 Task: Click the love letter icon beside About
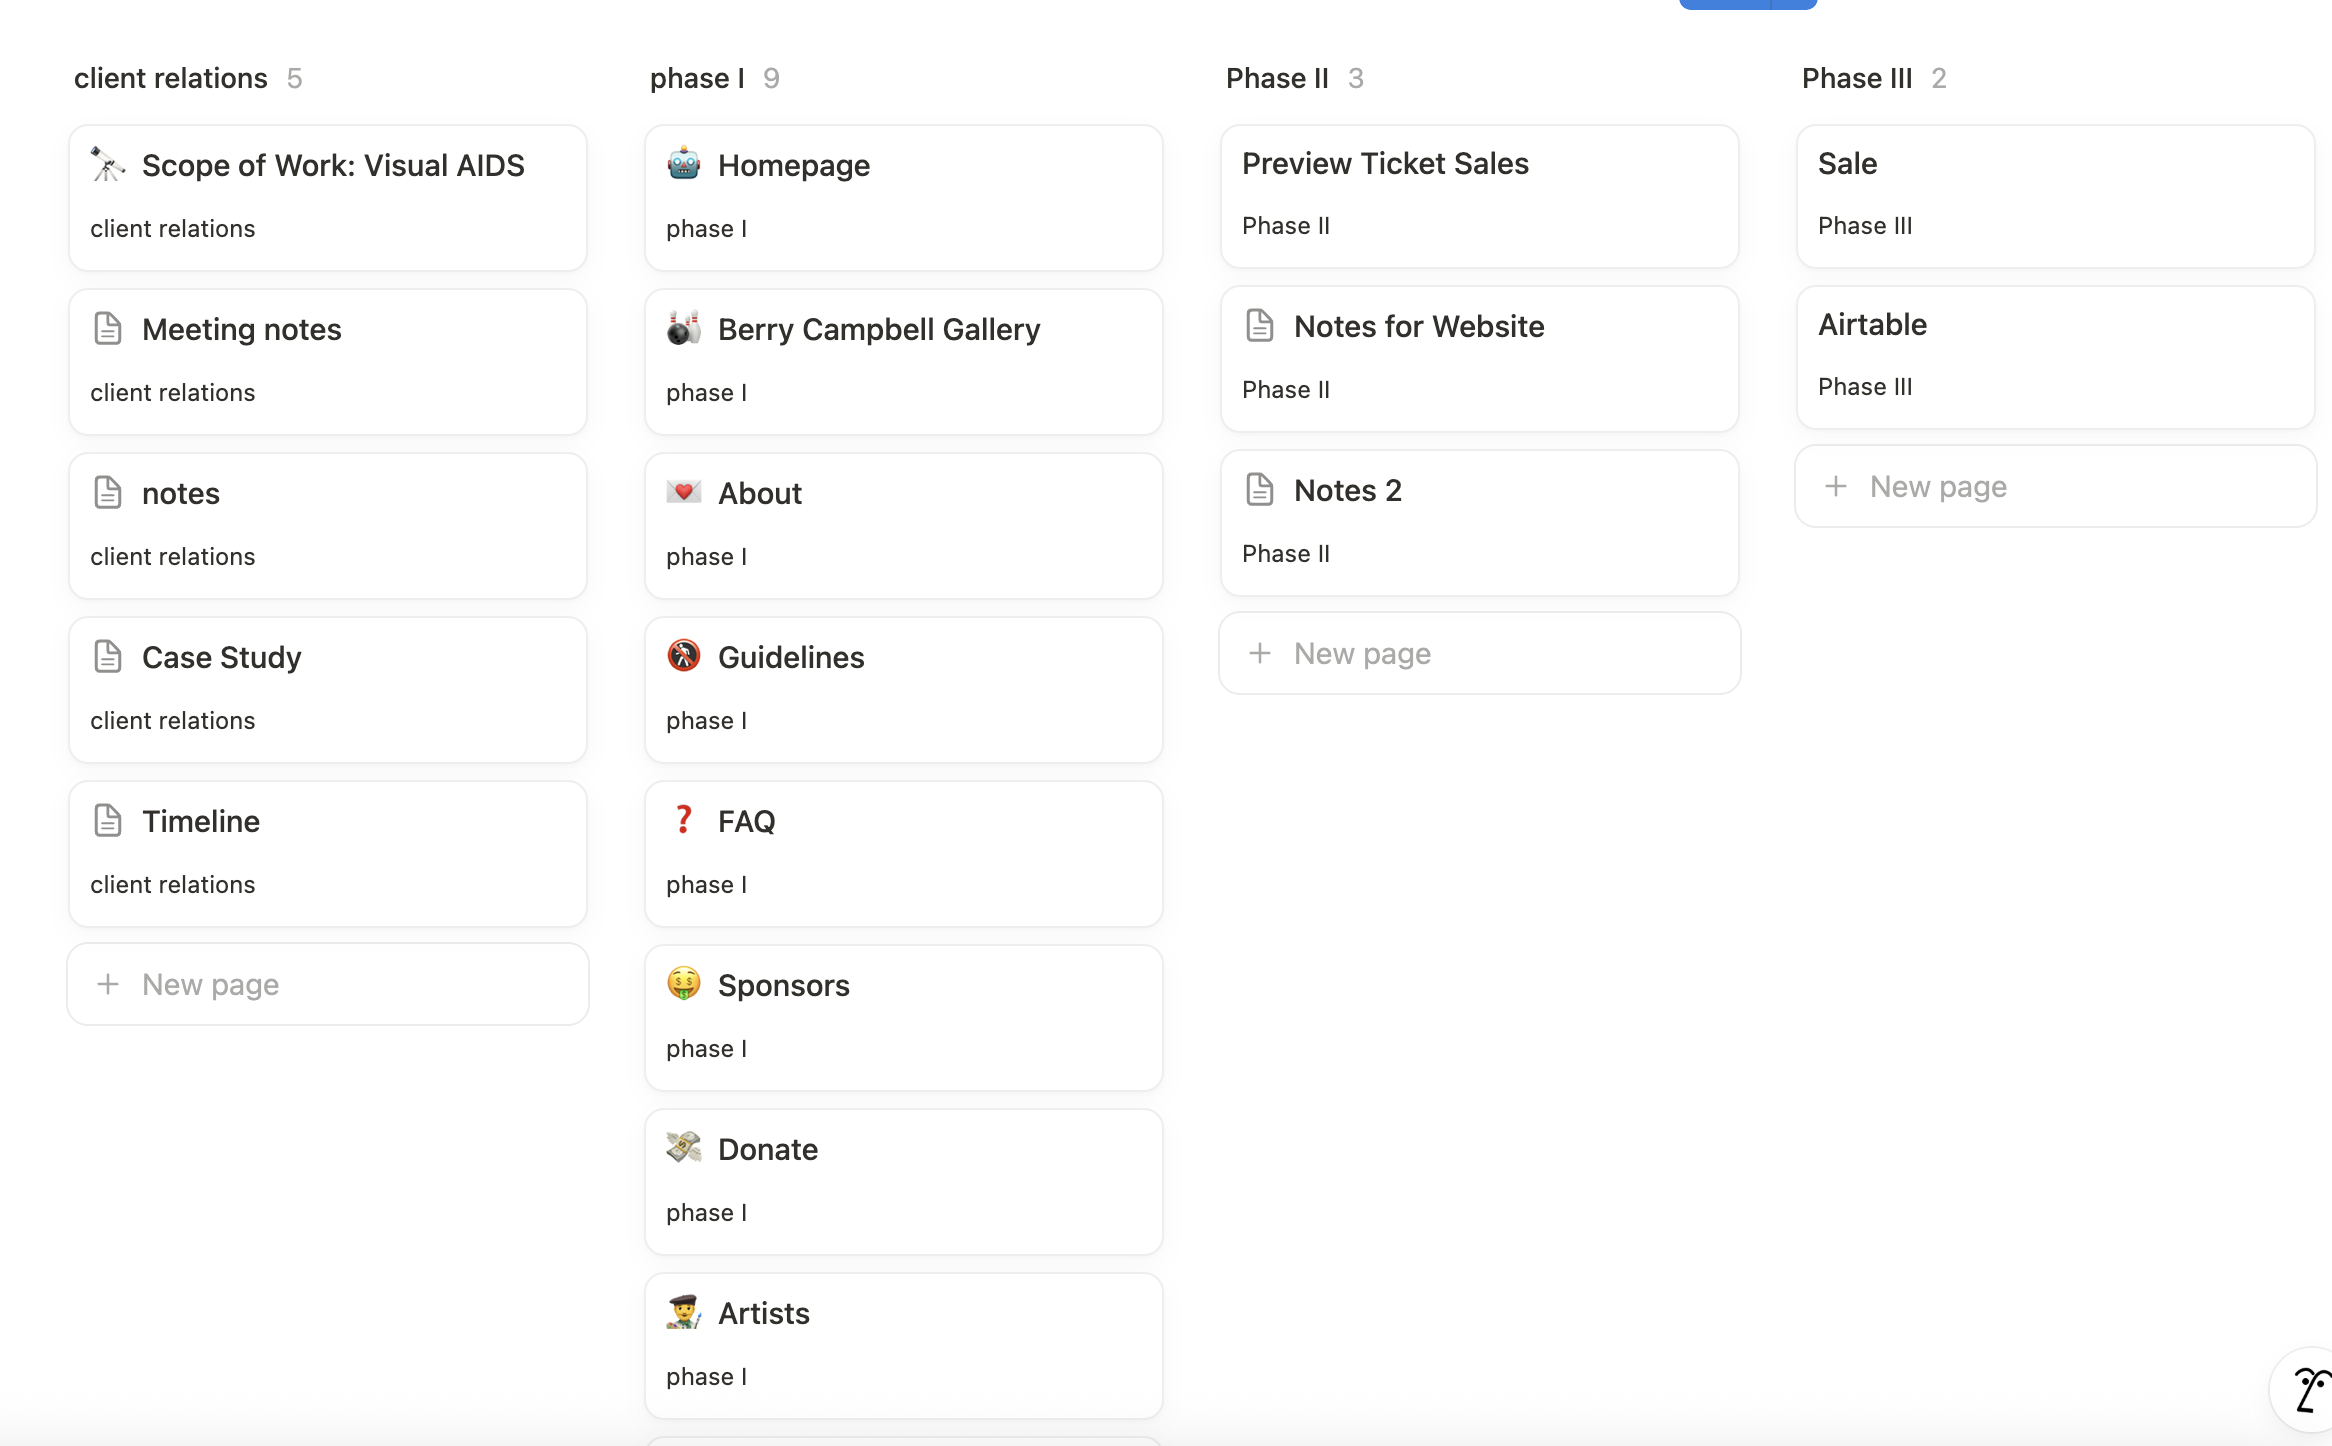point(684,492)
